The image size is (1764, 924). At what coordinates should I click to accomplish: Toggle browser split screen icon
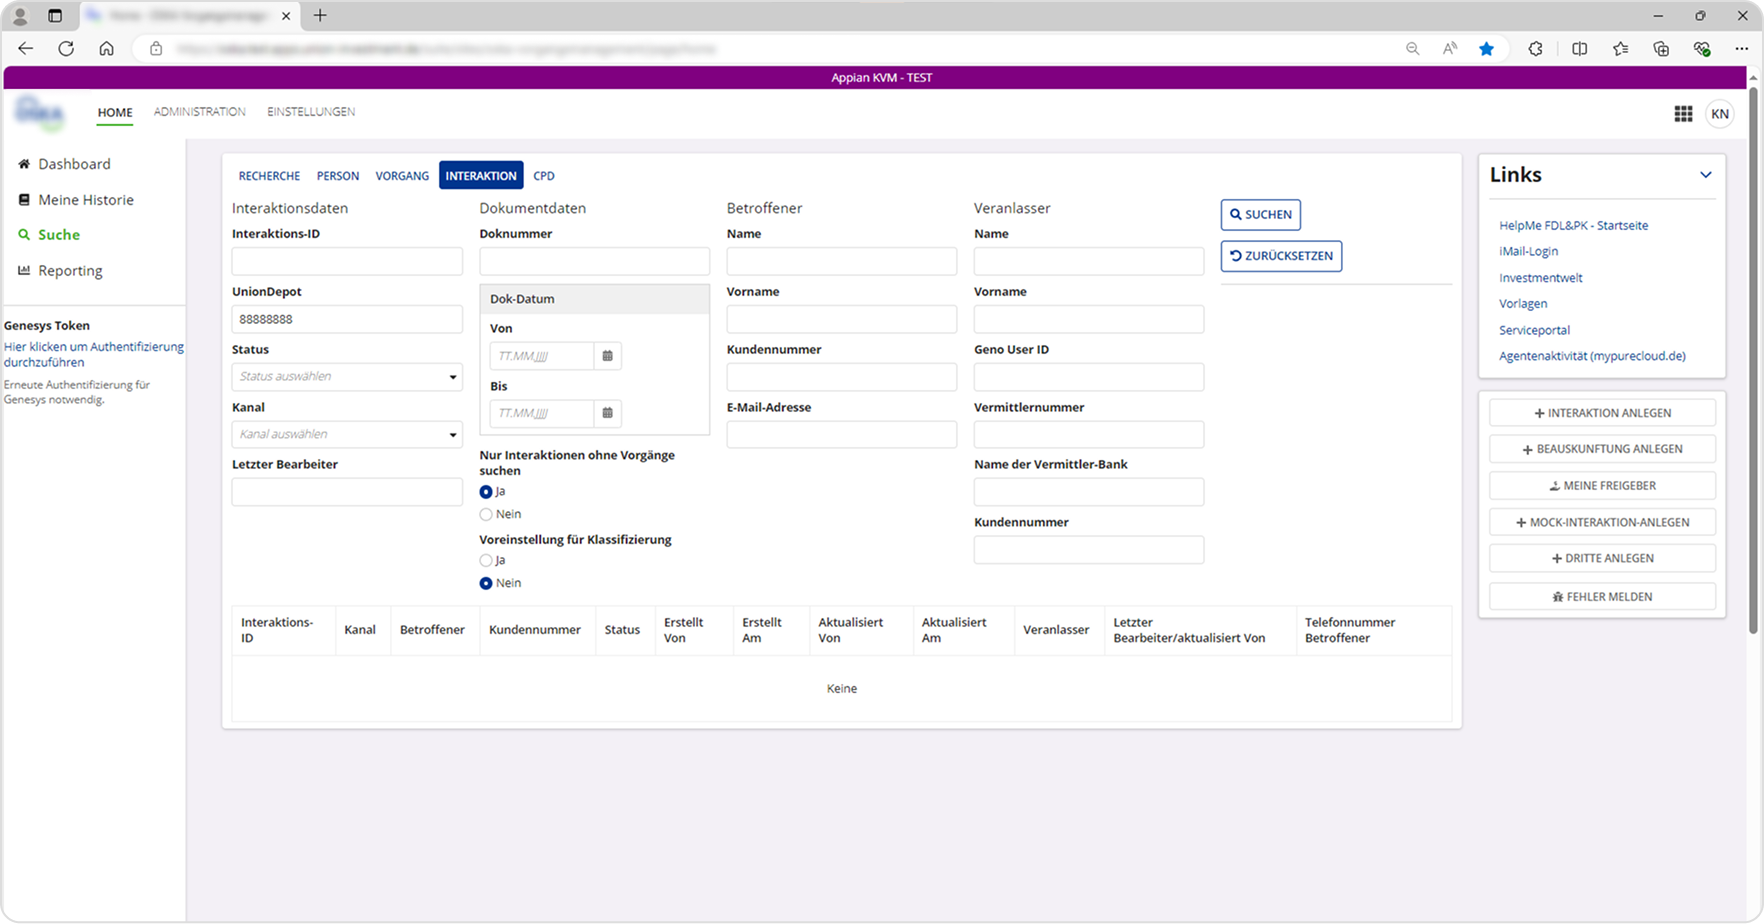coord(1580,49)
